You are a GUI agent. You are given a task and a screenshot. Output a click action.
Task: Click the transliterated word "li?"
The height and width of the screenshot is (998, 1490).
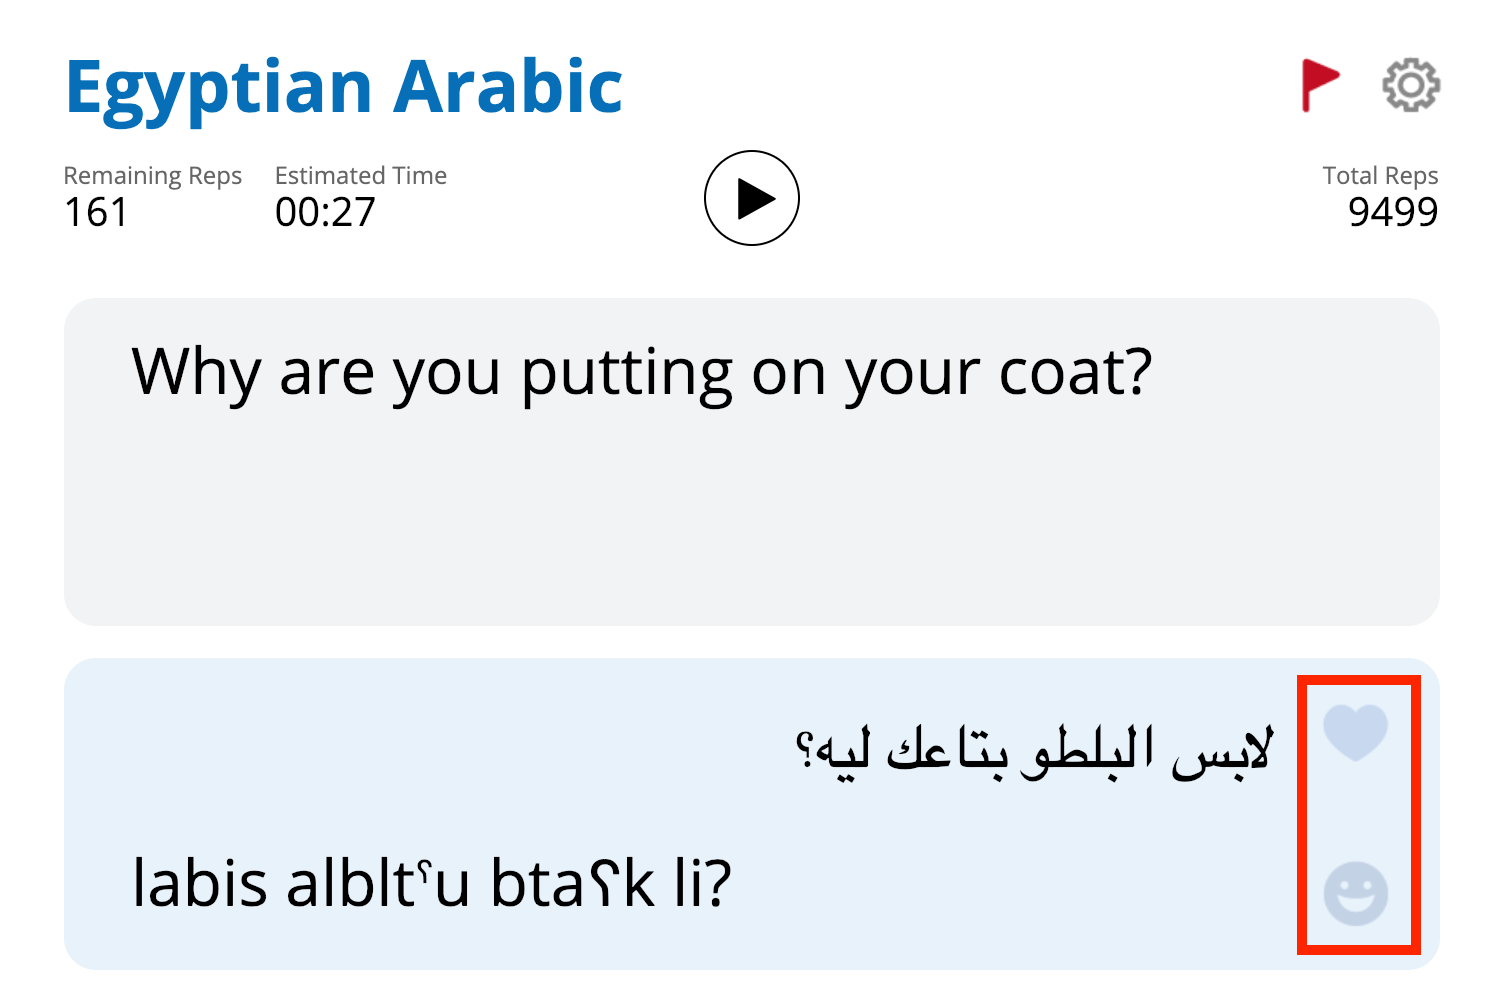(x=703, y=883)
